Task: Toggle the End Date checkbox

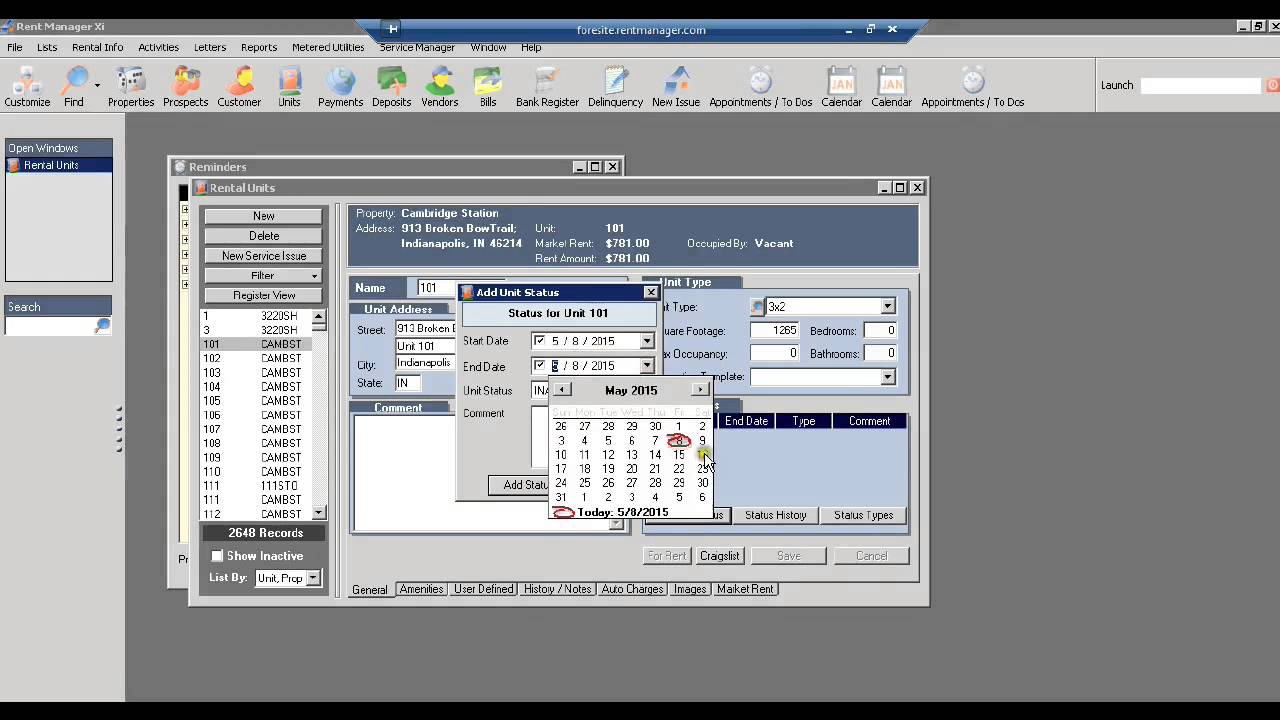Action: (539, 366)
